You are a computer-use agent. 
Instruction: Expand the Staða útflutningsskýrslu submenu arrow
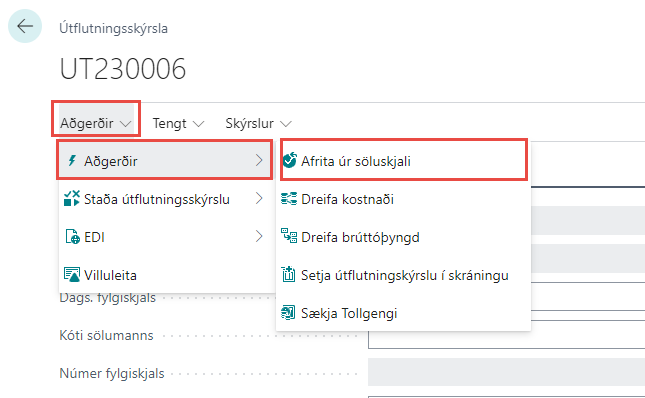[x=259, y=198]
